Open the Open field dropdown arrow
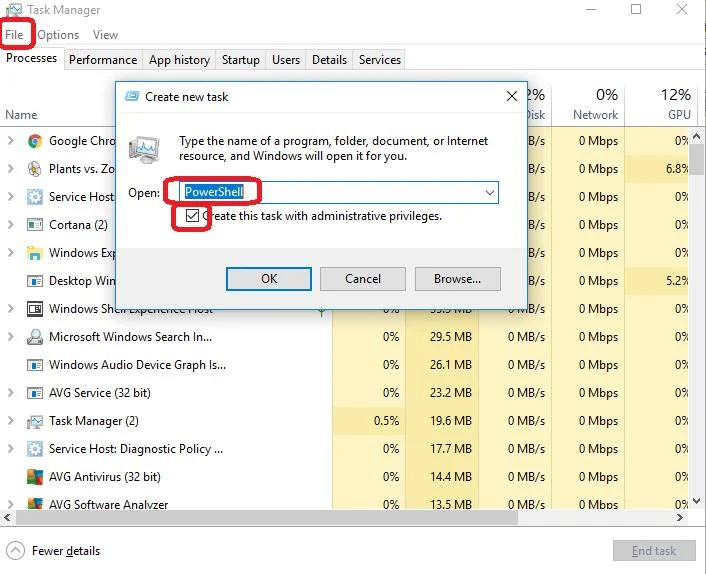The image size is (706, 574). (x=490, y=193)
